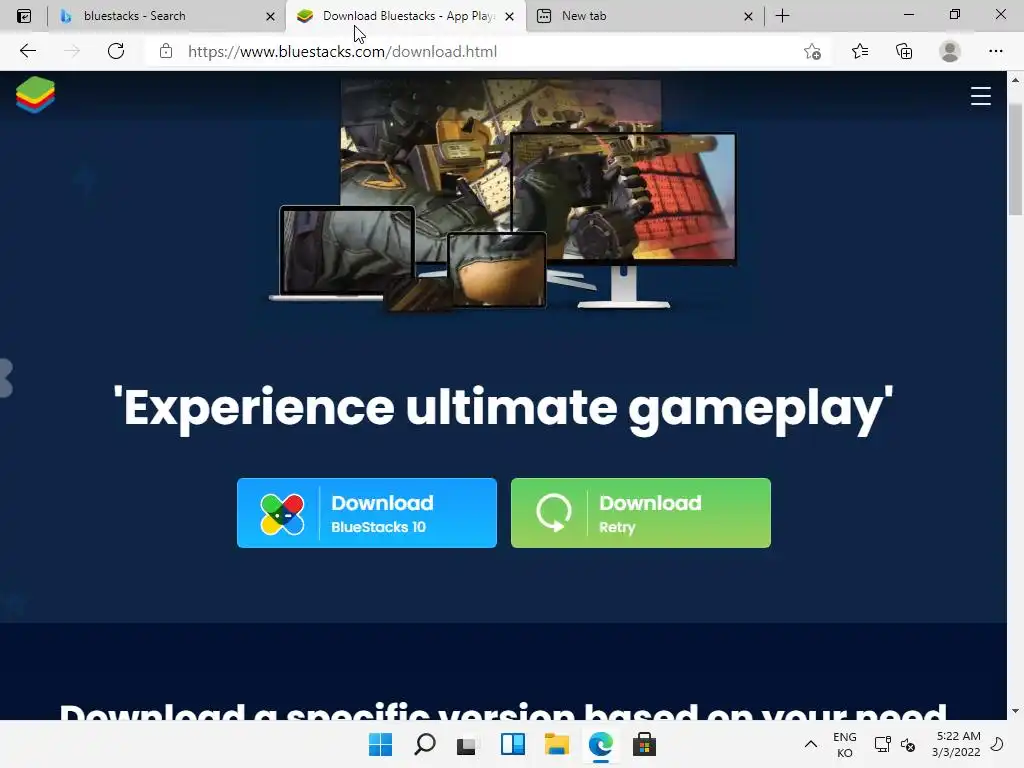Close the Download Bluestacks tab
This screenshot has width=1024, height=768.
509,16
